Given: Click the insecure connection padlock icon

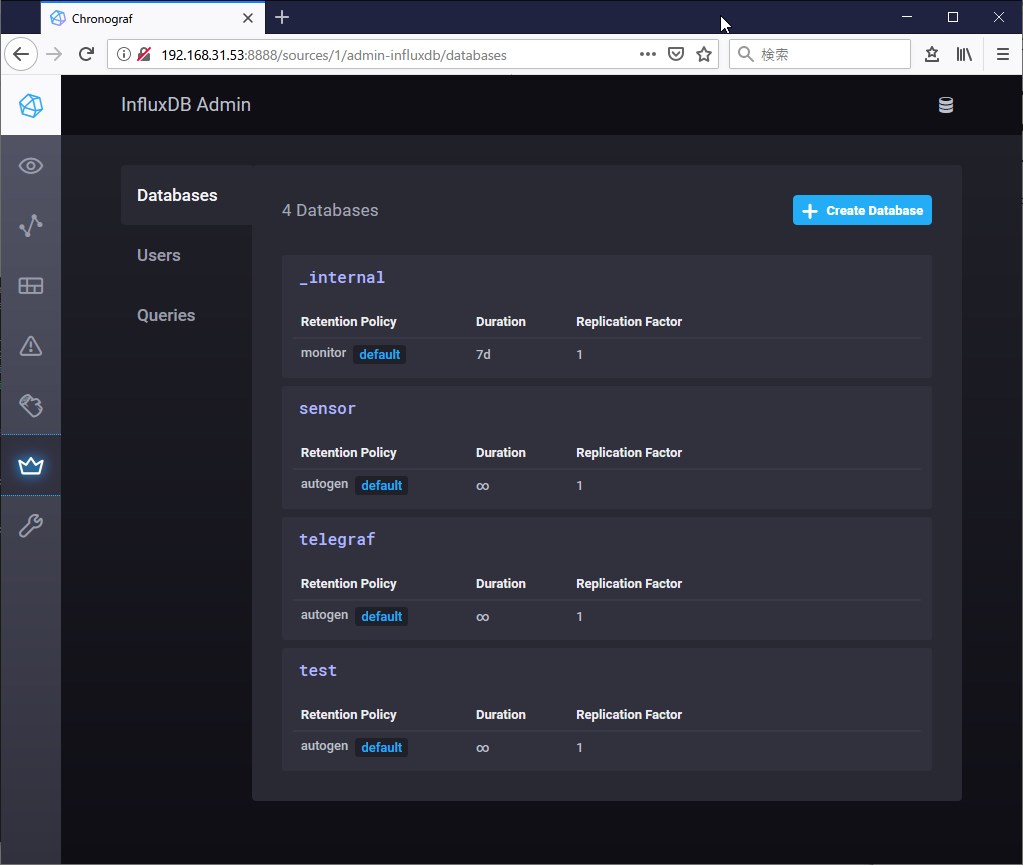Looking at the screenshot, I should pos(144,54).
